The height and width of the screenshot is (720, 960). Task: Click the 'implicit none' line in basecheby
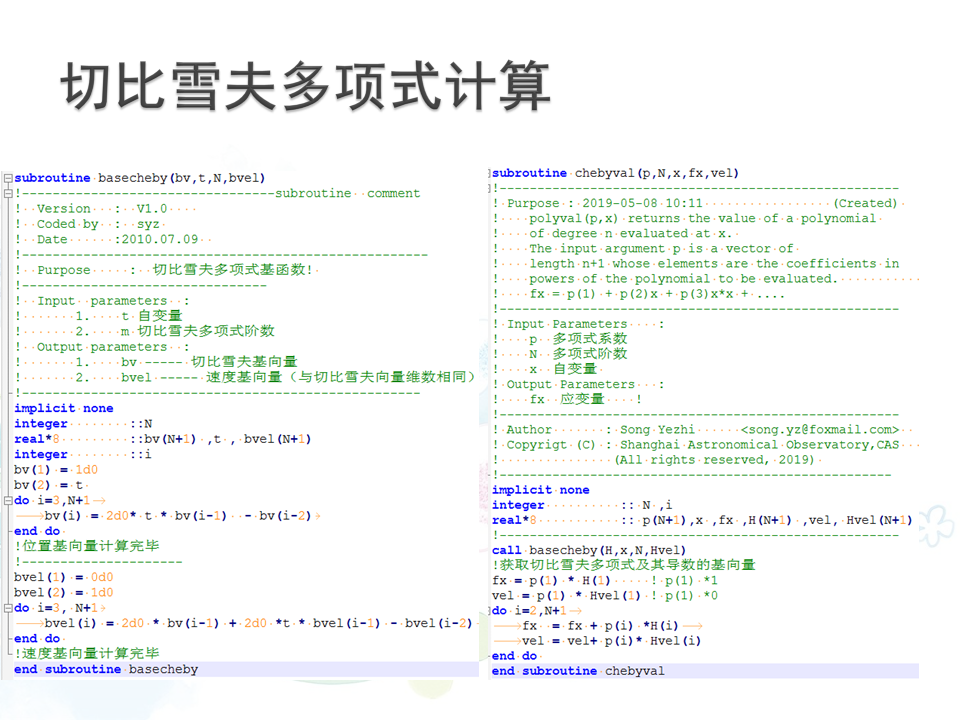64,408
